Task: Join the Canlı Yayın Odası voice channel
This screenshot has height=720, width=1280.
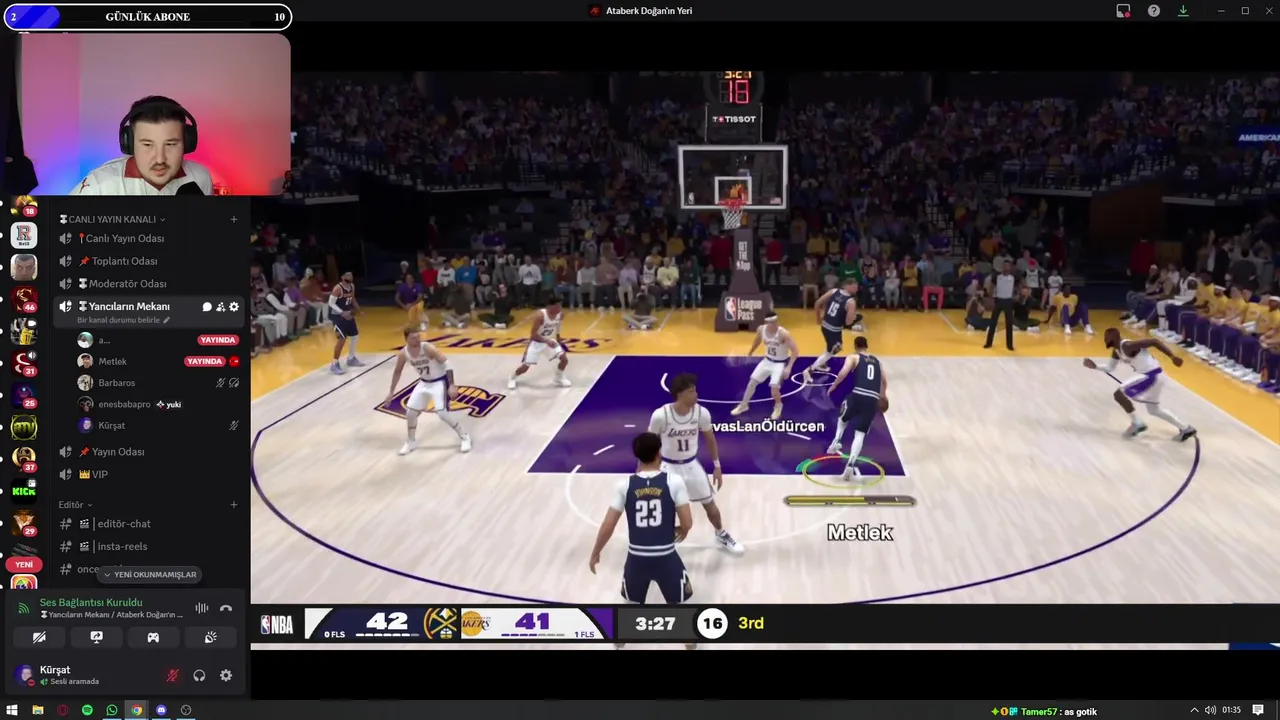Action: coord(150,239)
